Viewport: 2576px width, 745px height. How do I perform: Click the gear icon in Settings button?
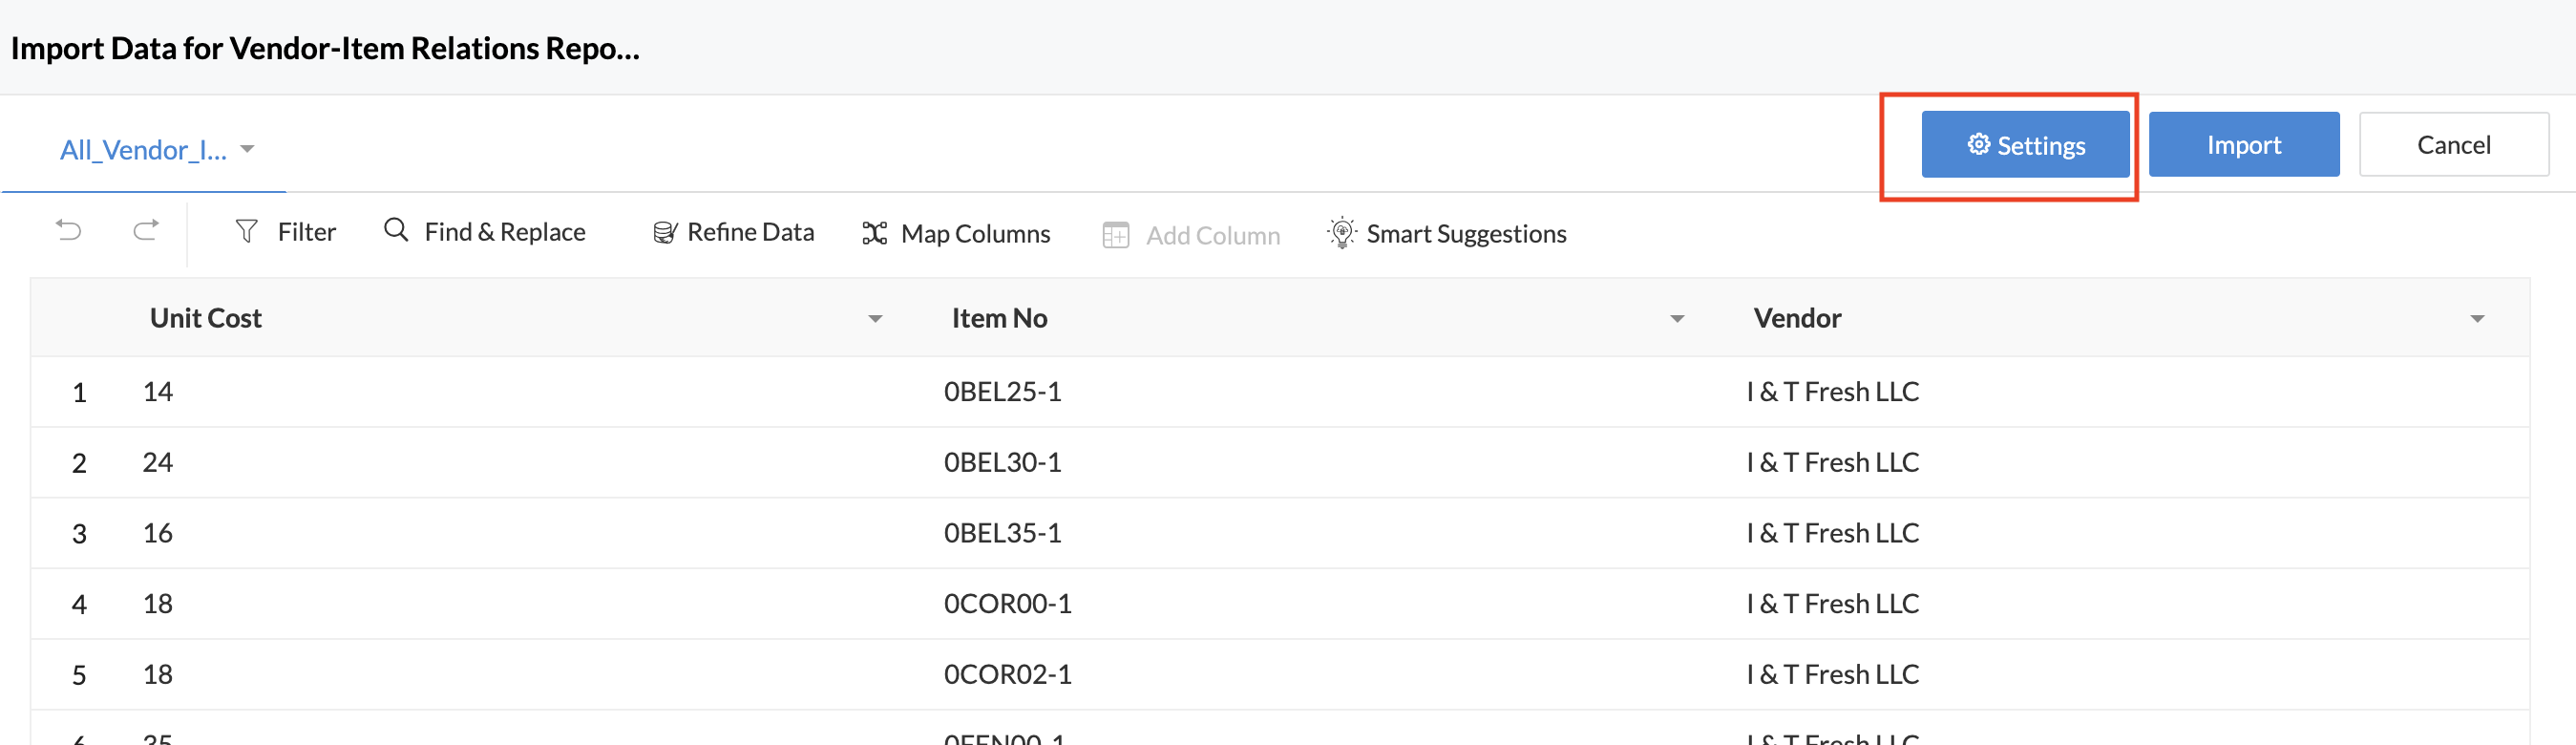[1978, 145]
